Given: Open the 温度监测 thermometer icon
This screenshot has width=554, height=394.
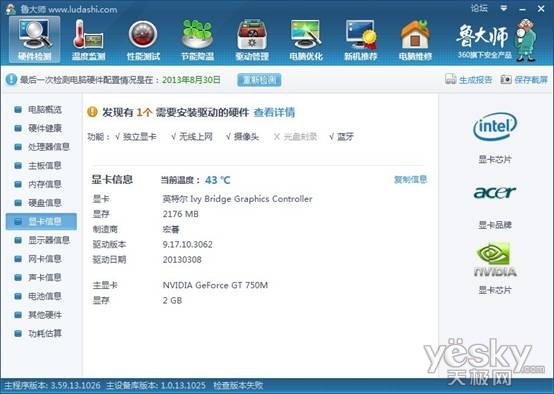Looking at the screenshot, I should 88,34.
